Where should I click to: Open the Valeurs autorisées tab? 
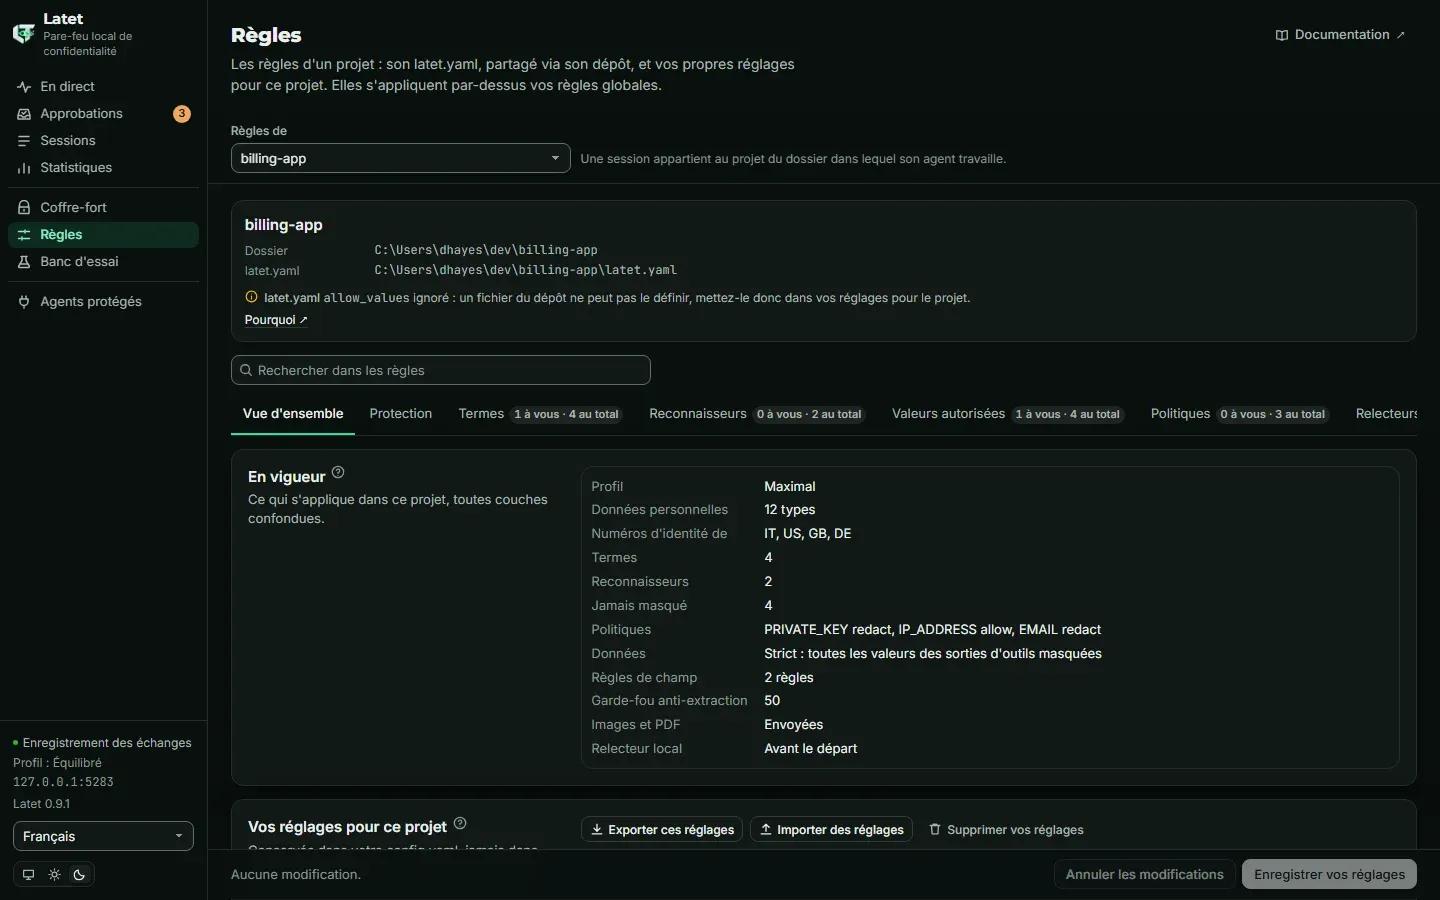[1007, 414]
